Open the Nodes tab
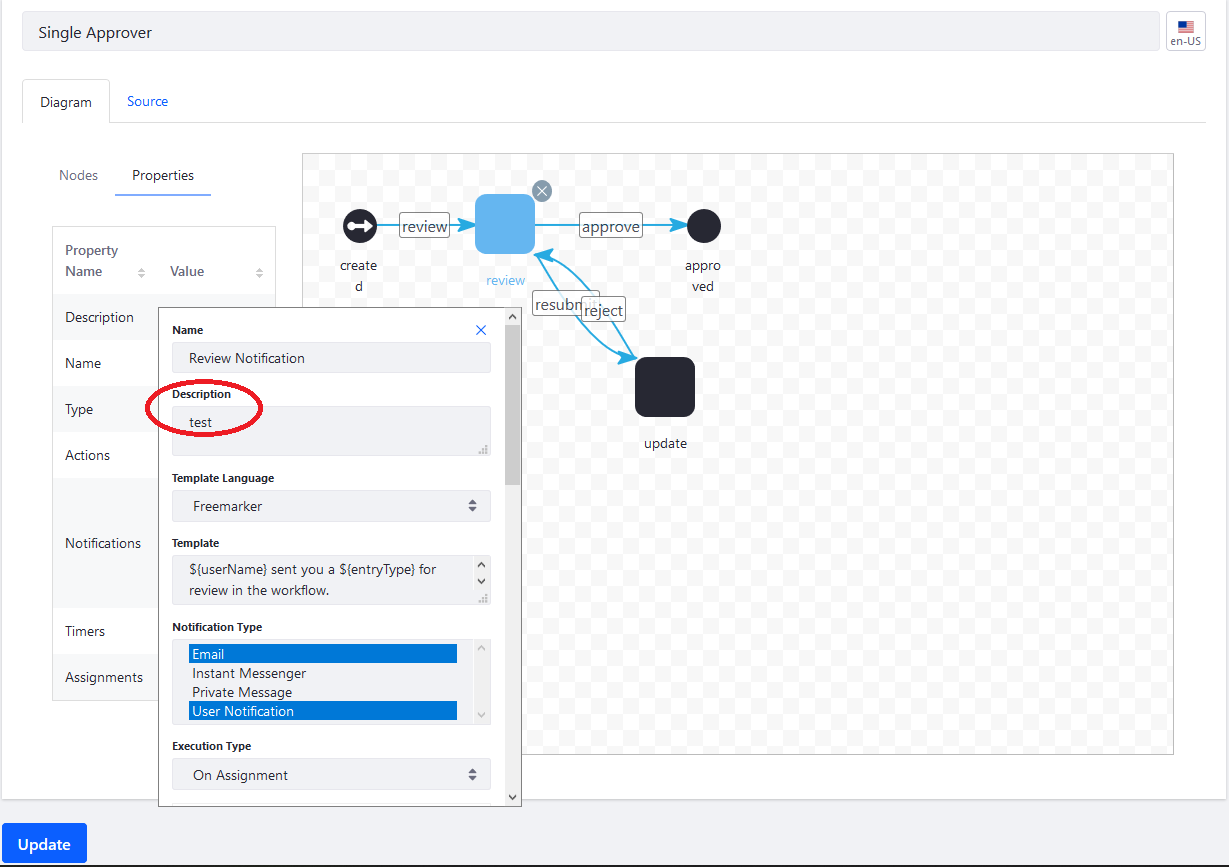 79,175
